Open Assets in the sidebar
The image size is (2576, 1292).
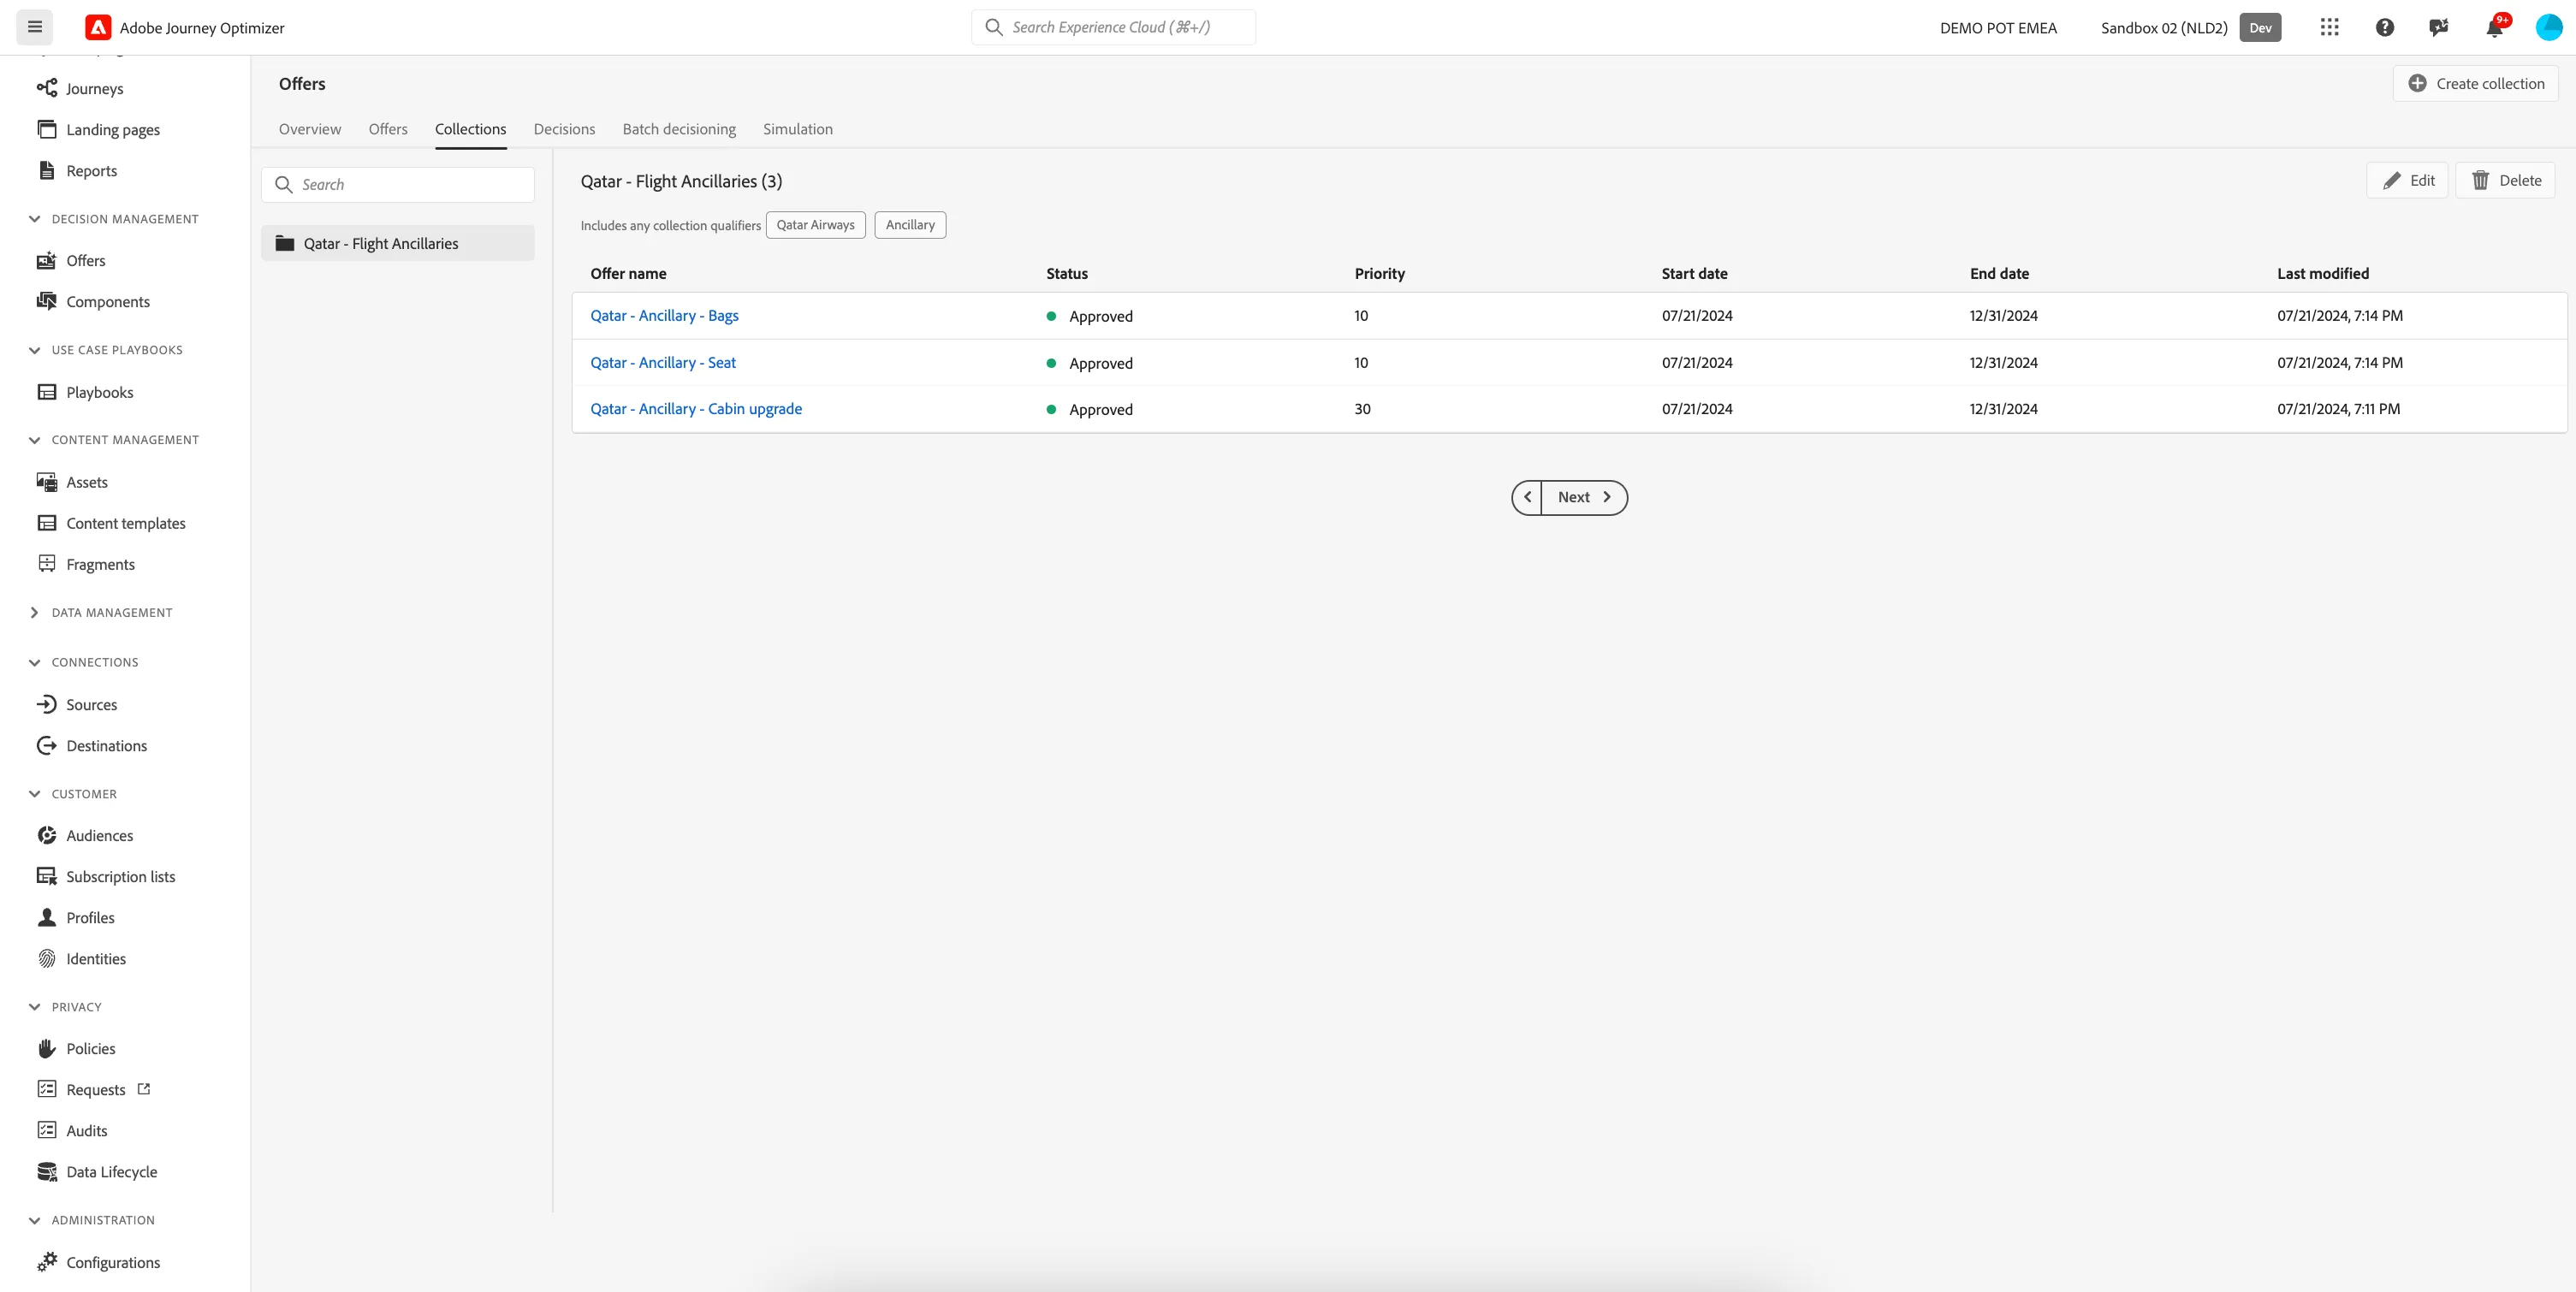pyautogui.click(x=72, y=482)
